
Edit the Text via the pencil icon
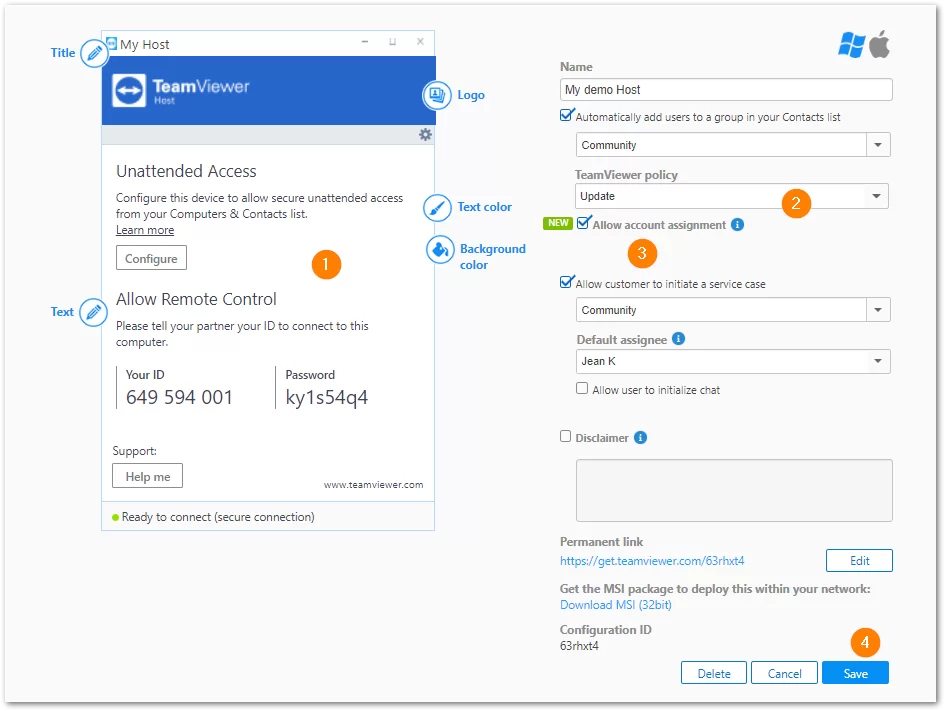[95, 311]
